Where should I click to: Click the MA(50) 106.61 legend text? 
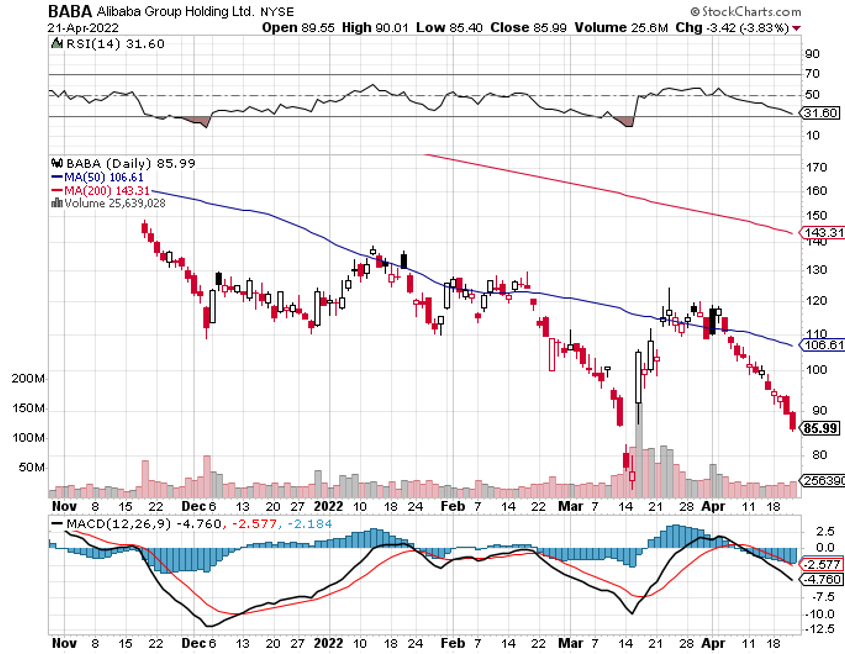(x=103, y=177)
